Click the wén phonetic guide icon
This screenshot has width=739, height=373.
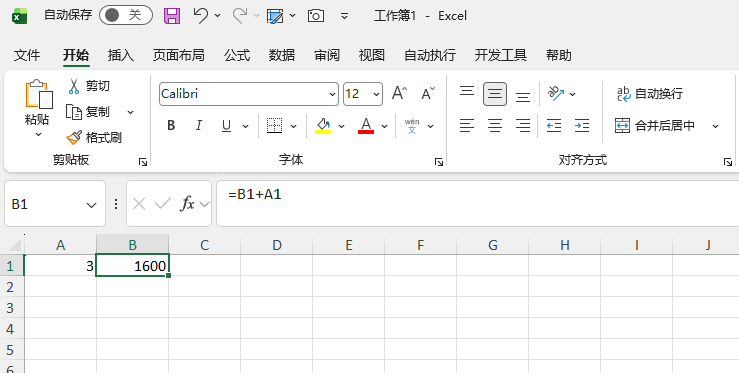[x=412, y=125]
